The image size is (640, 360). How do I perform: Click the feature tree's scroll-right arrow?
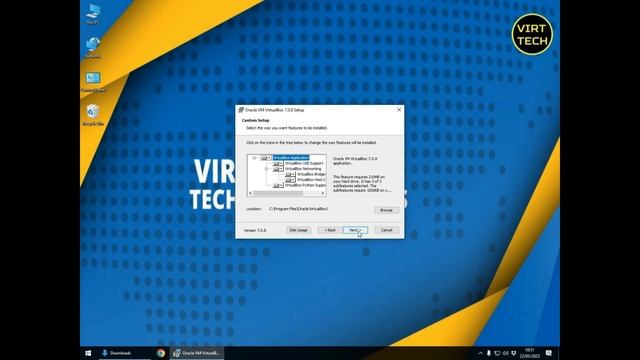pos(323,193)
